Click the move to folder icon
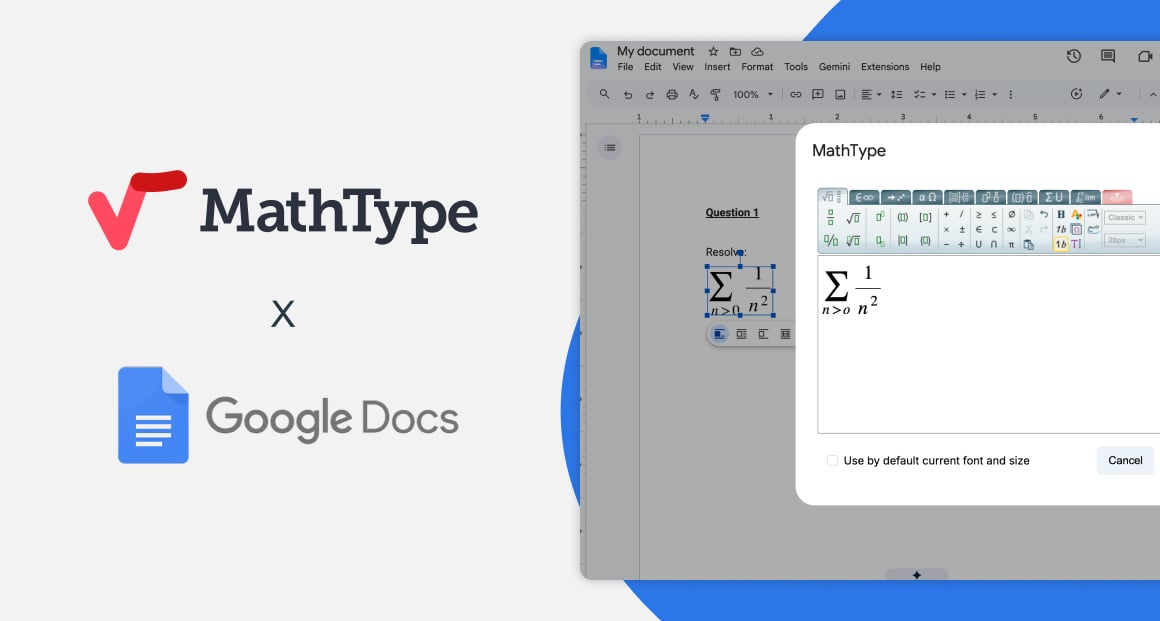The width and height of the screenshot is (1160, 621). [735, 52]
